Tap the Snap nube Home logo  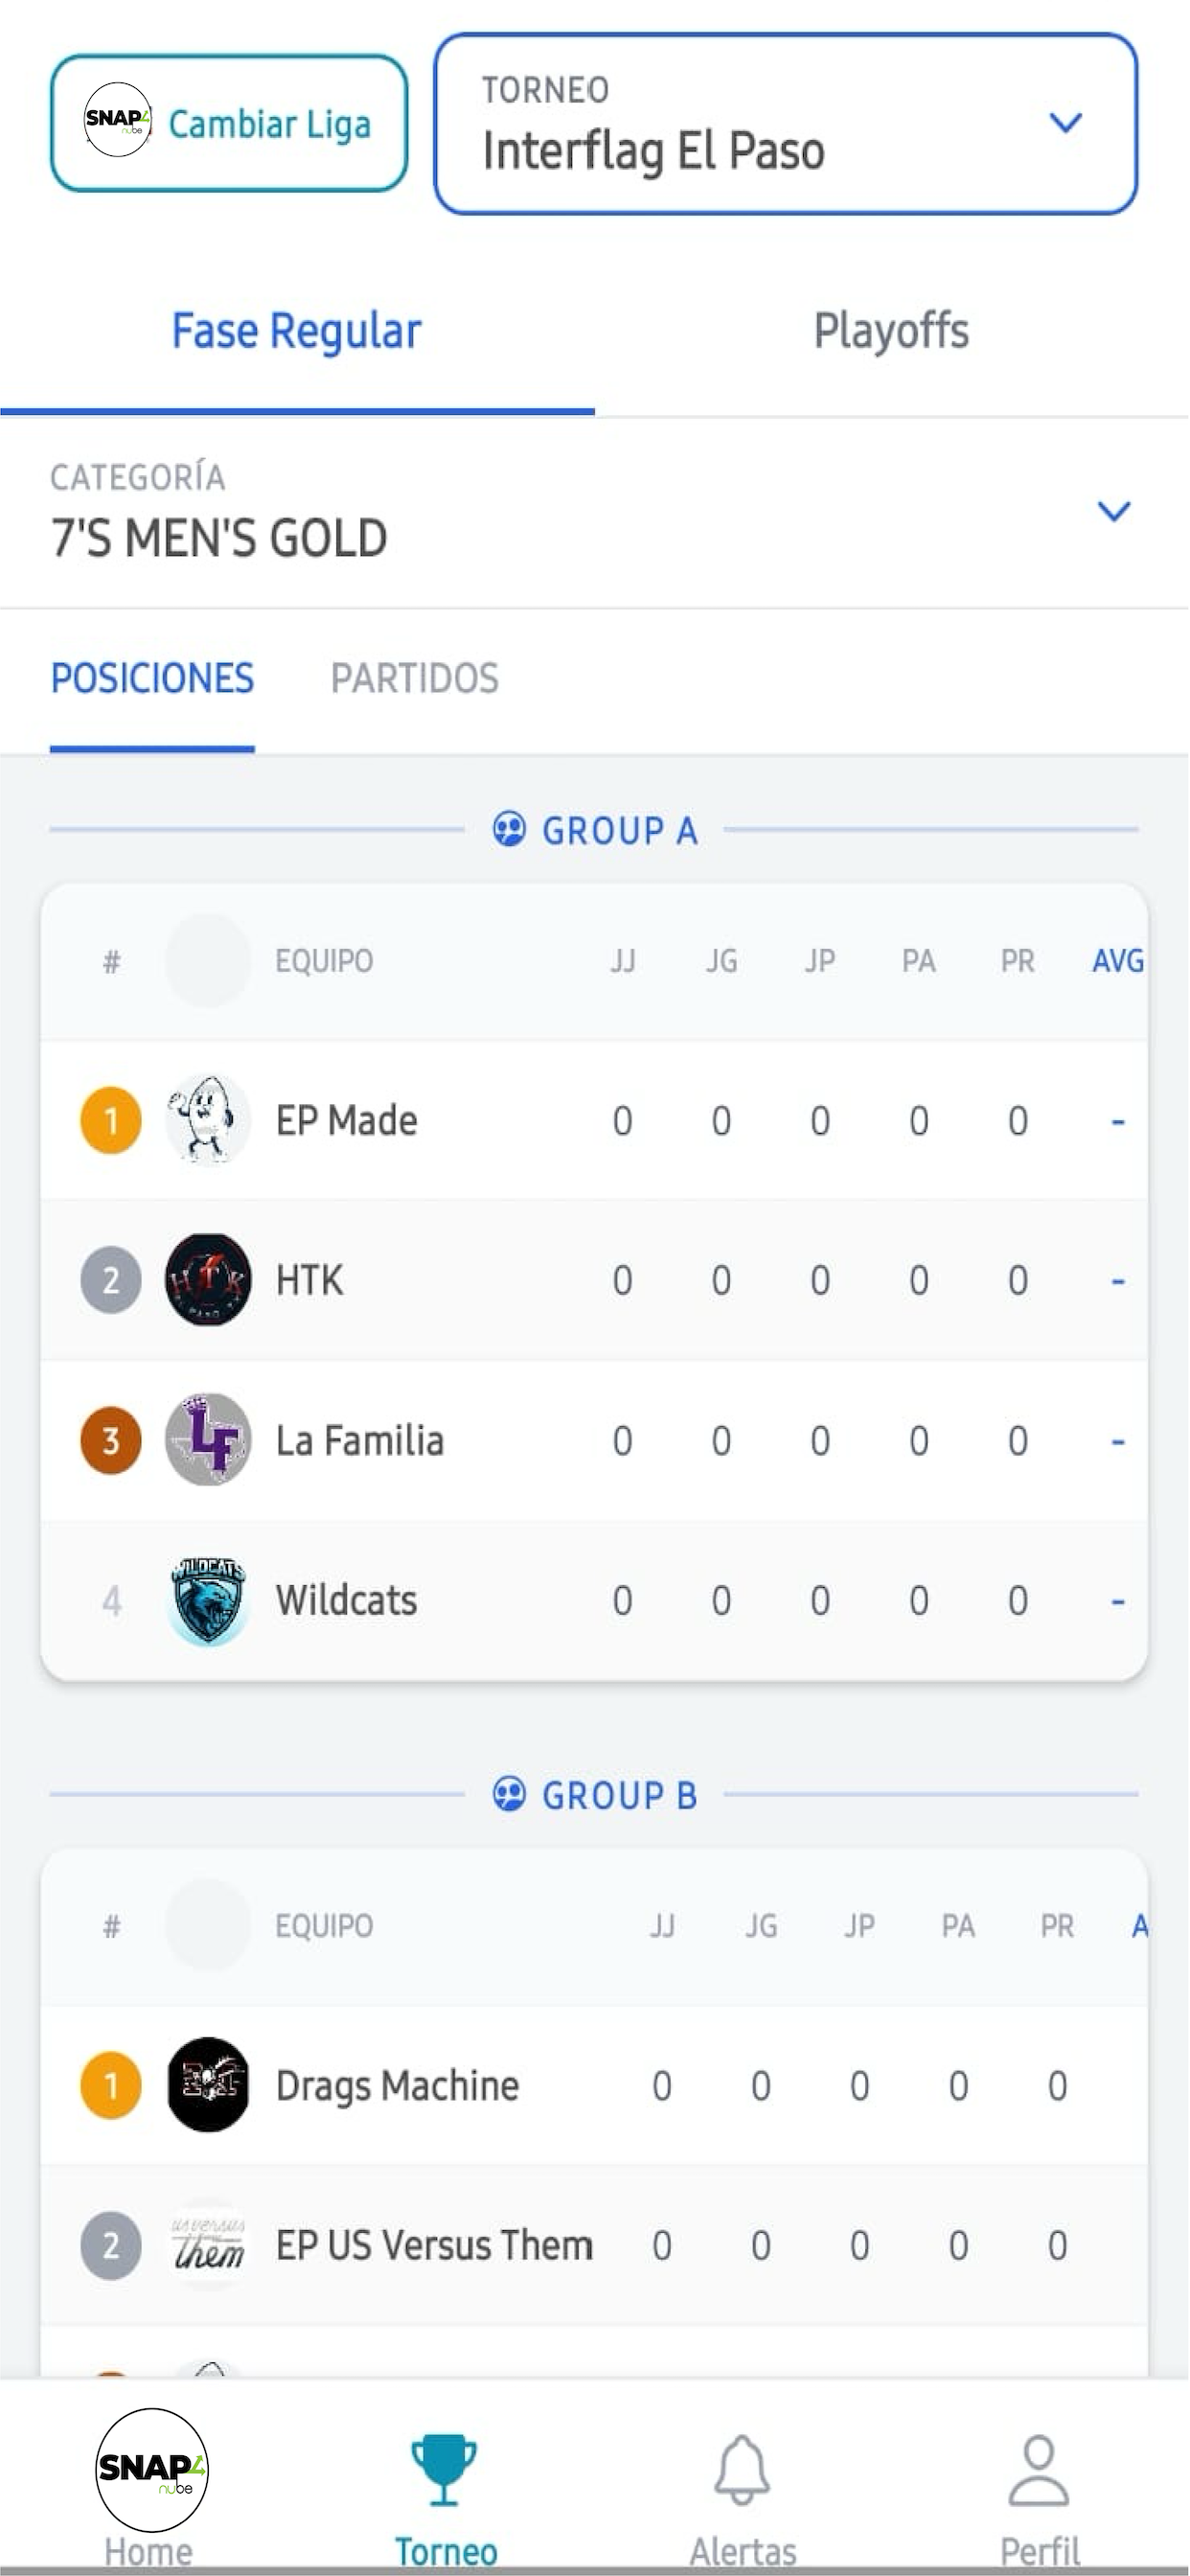[x=151, y=2468]
